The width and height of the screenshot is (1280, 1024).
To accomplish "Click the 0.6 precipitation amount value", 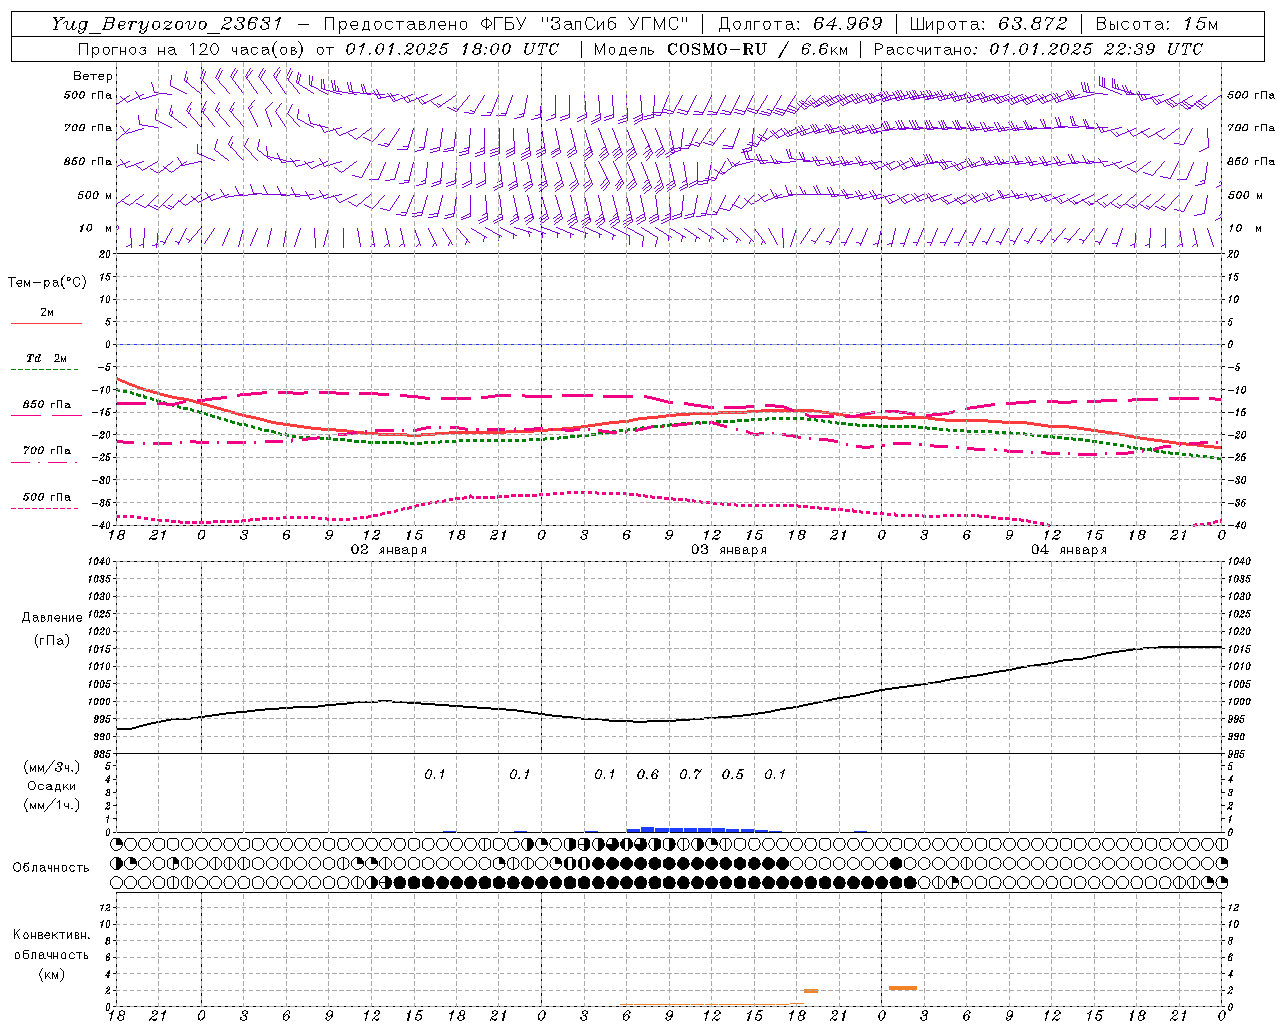I will coord(648,774).
